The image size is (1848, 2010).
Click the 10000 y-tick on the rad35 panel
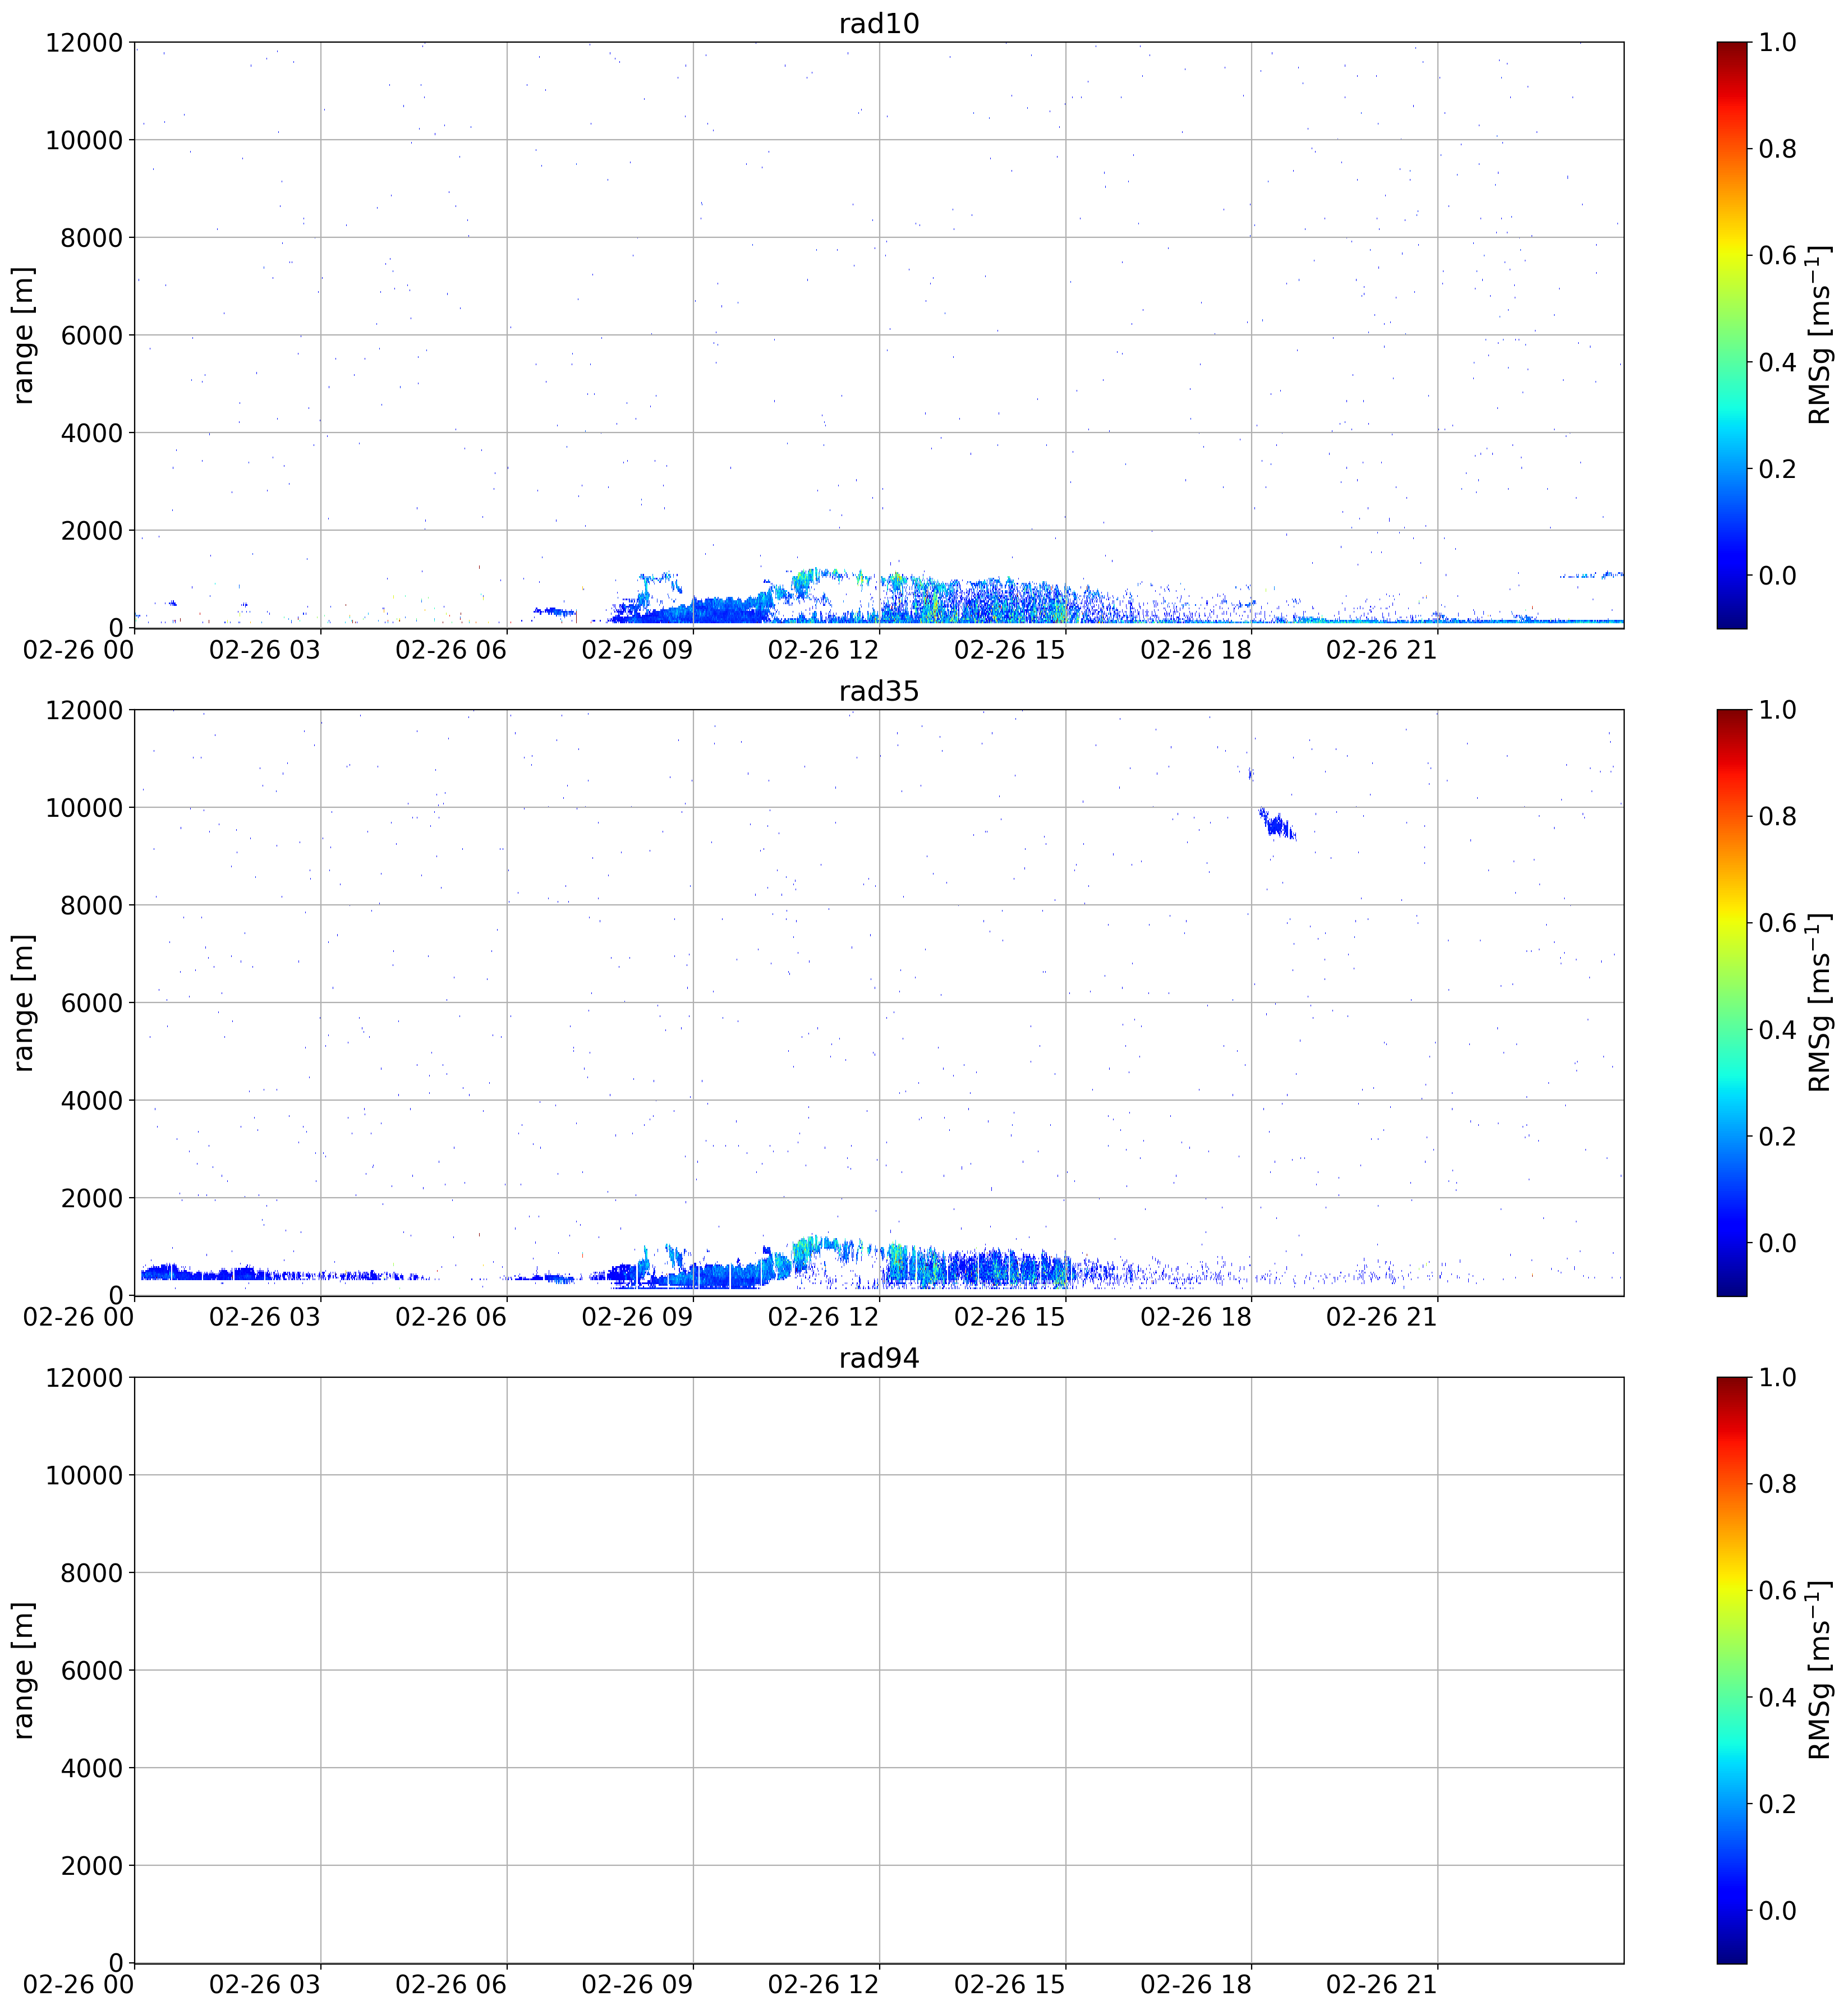84,807
